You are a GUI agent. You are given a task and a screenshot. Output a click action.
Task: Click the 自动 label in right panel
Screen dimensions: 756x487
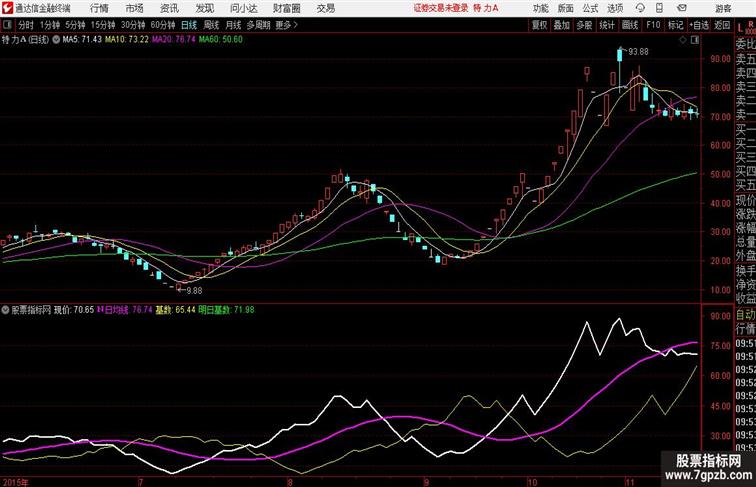pyautogui.click(x=746, y=315)
